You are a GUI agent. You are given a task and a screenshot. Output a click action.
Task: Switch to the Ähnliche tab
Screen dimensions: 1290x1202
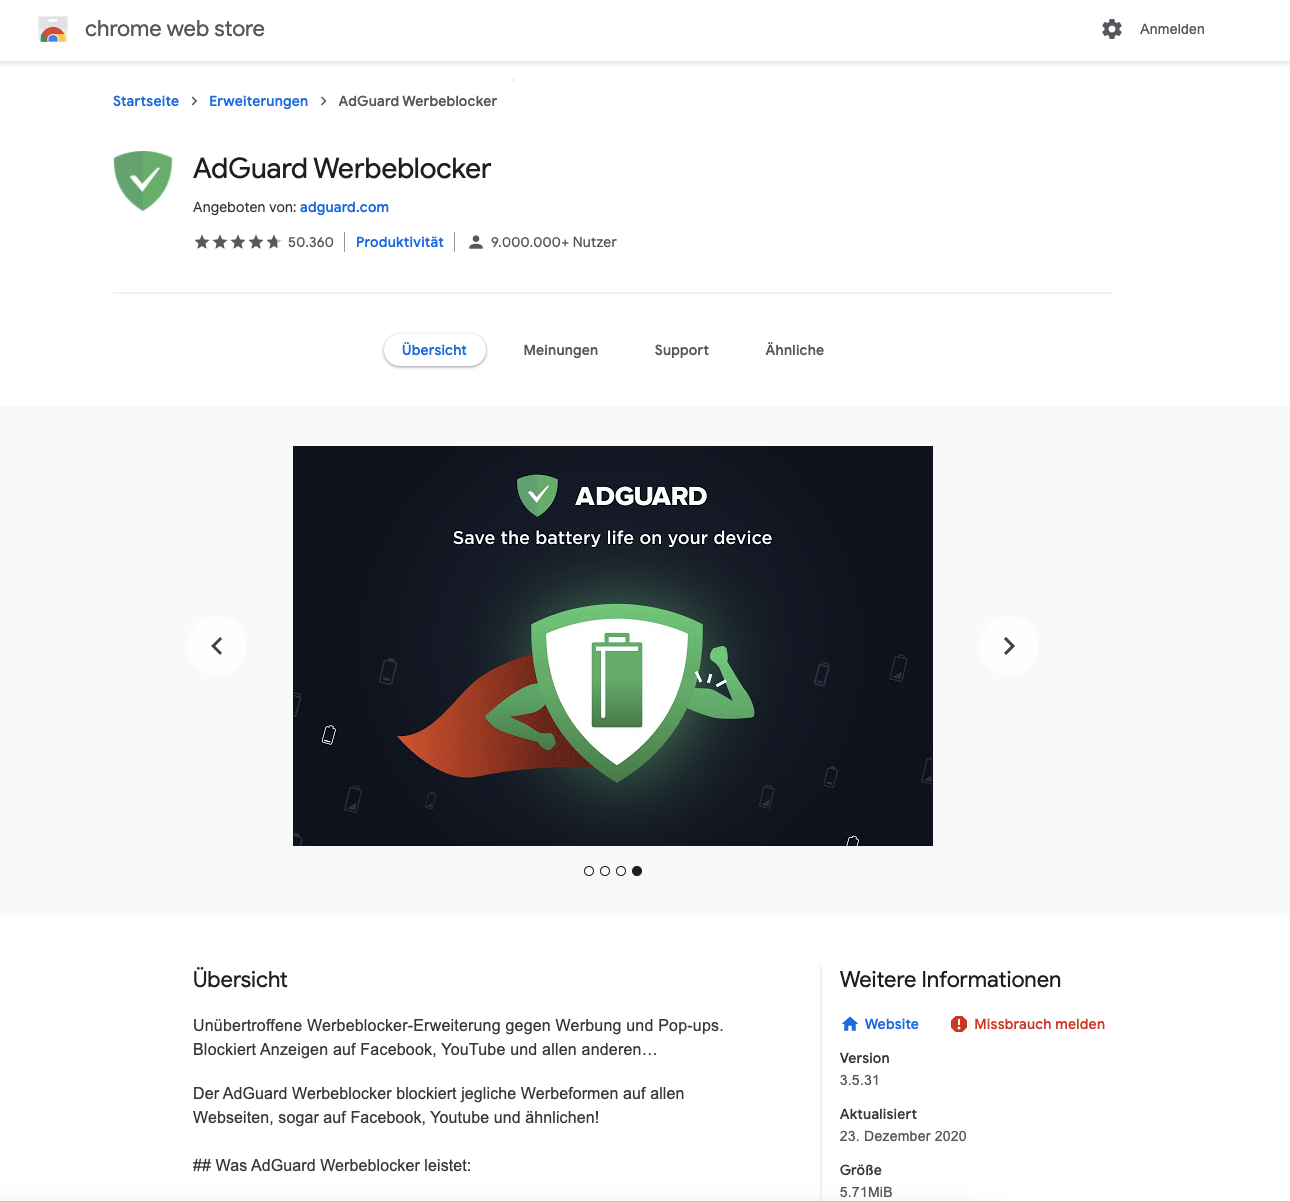coord(795,350)
